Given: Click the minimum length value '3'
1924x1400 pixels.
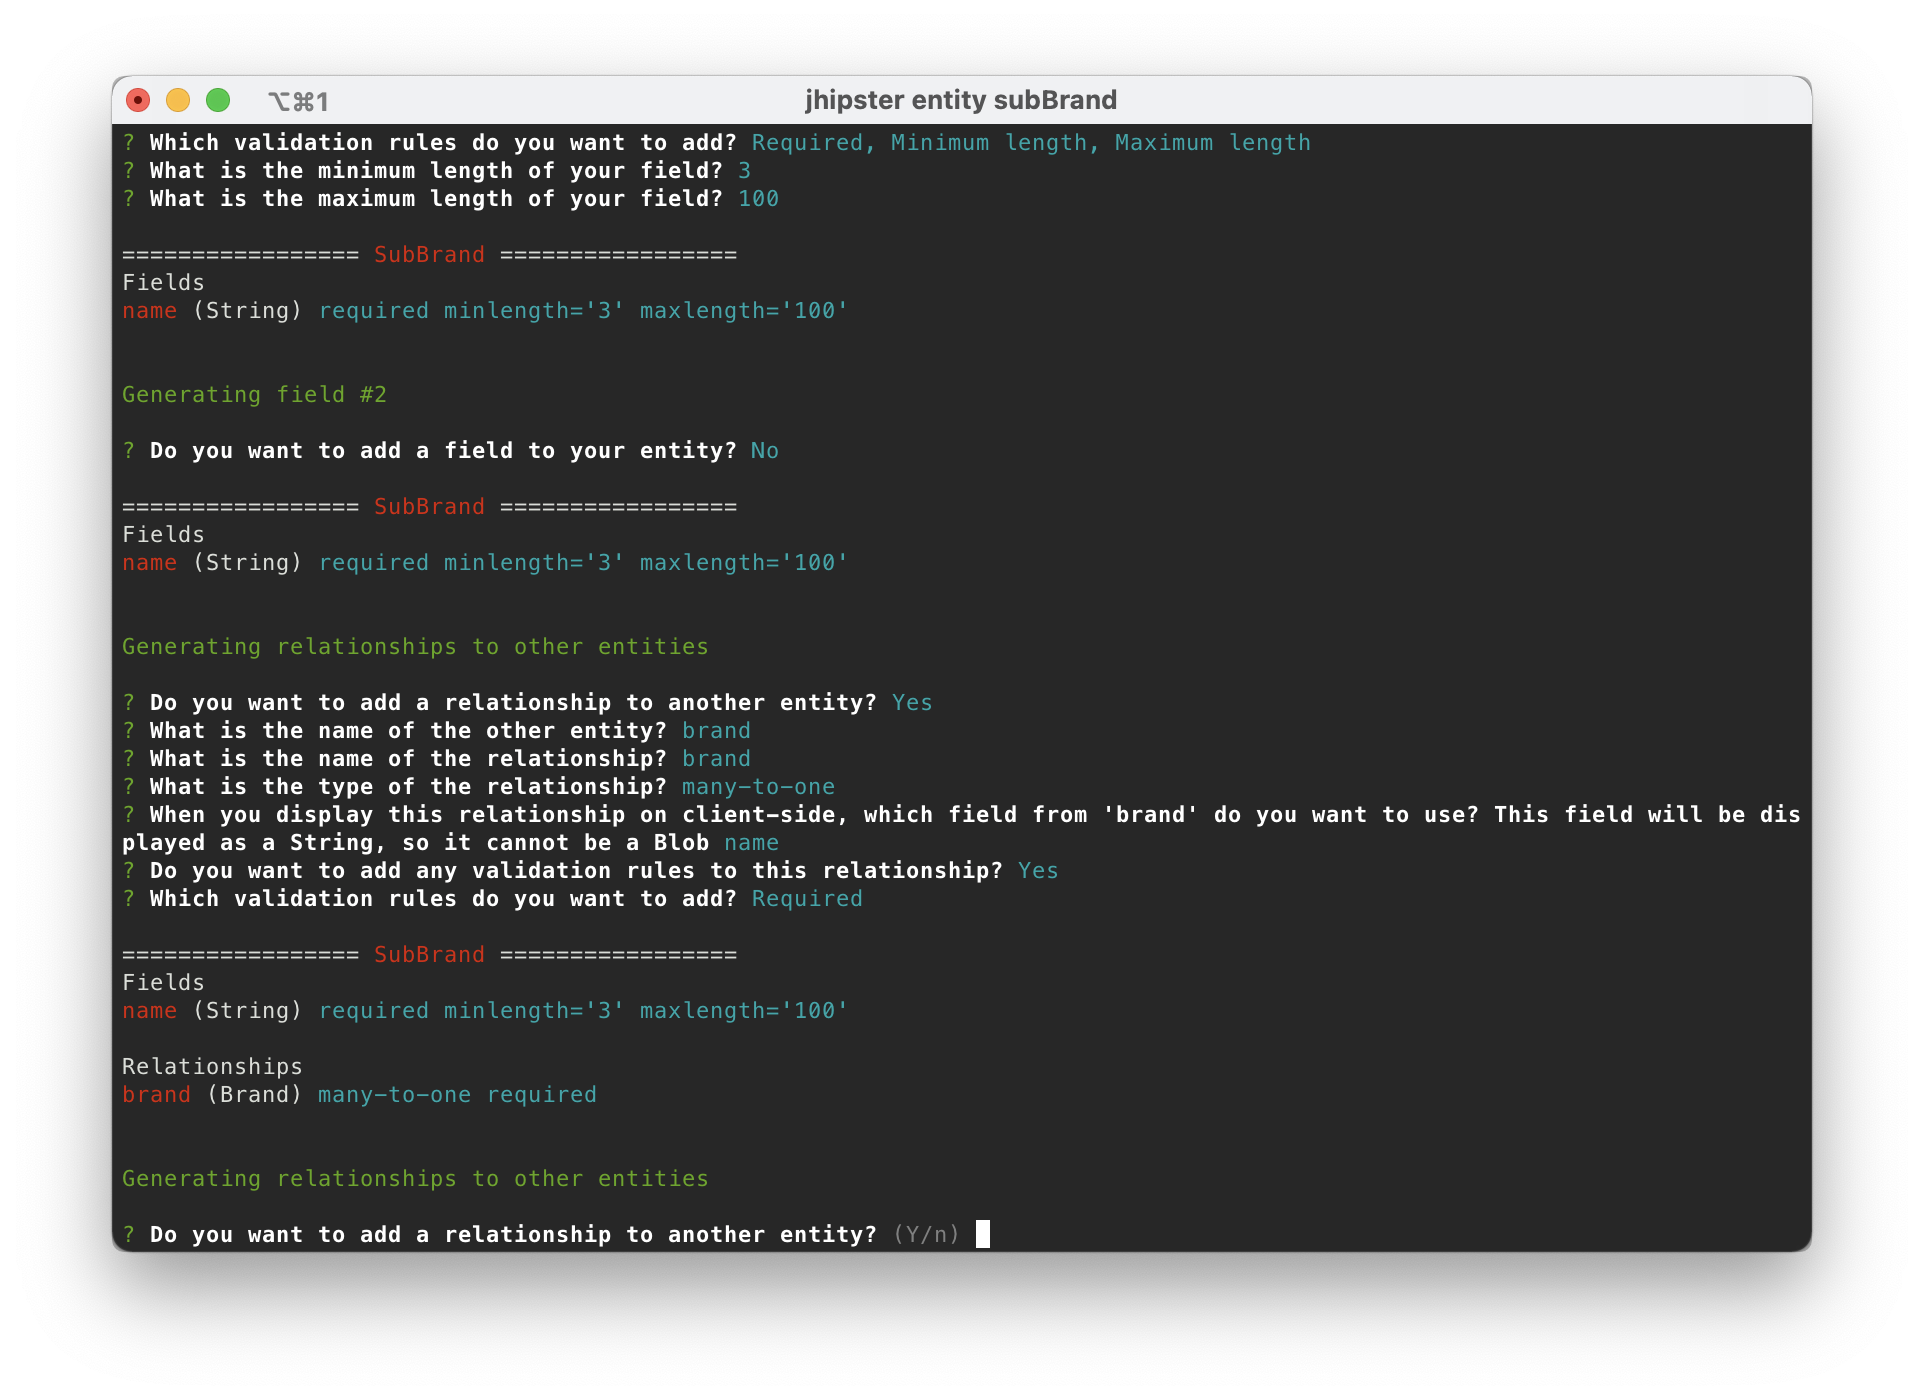Looking at the screenshot, I should click(744, 171).
